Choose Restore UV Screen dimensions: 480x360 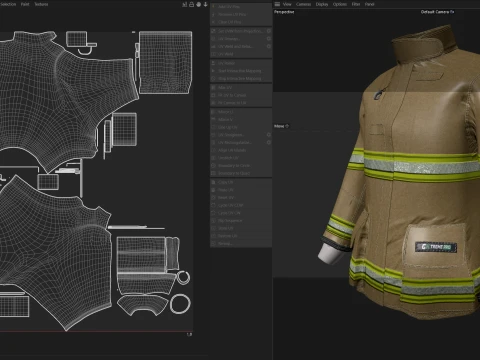(241, 236)
